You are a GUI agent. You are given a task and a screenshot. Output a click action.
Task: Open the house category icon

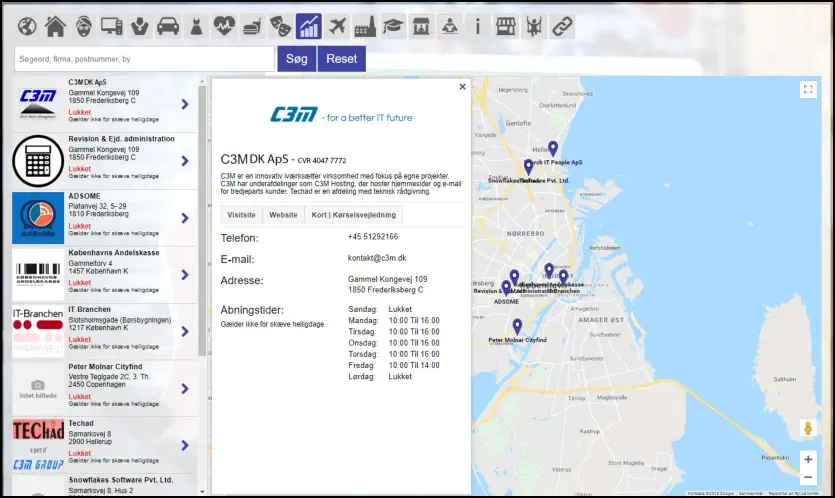55,26
